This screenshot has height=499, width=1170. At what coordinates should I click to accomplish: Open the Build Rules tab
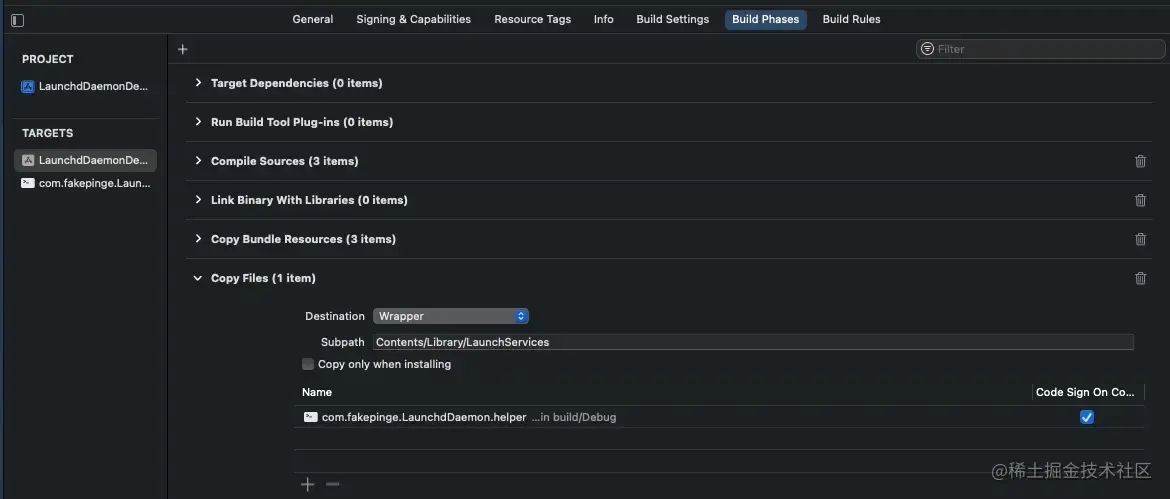pos(851,19)
